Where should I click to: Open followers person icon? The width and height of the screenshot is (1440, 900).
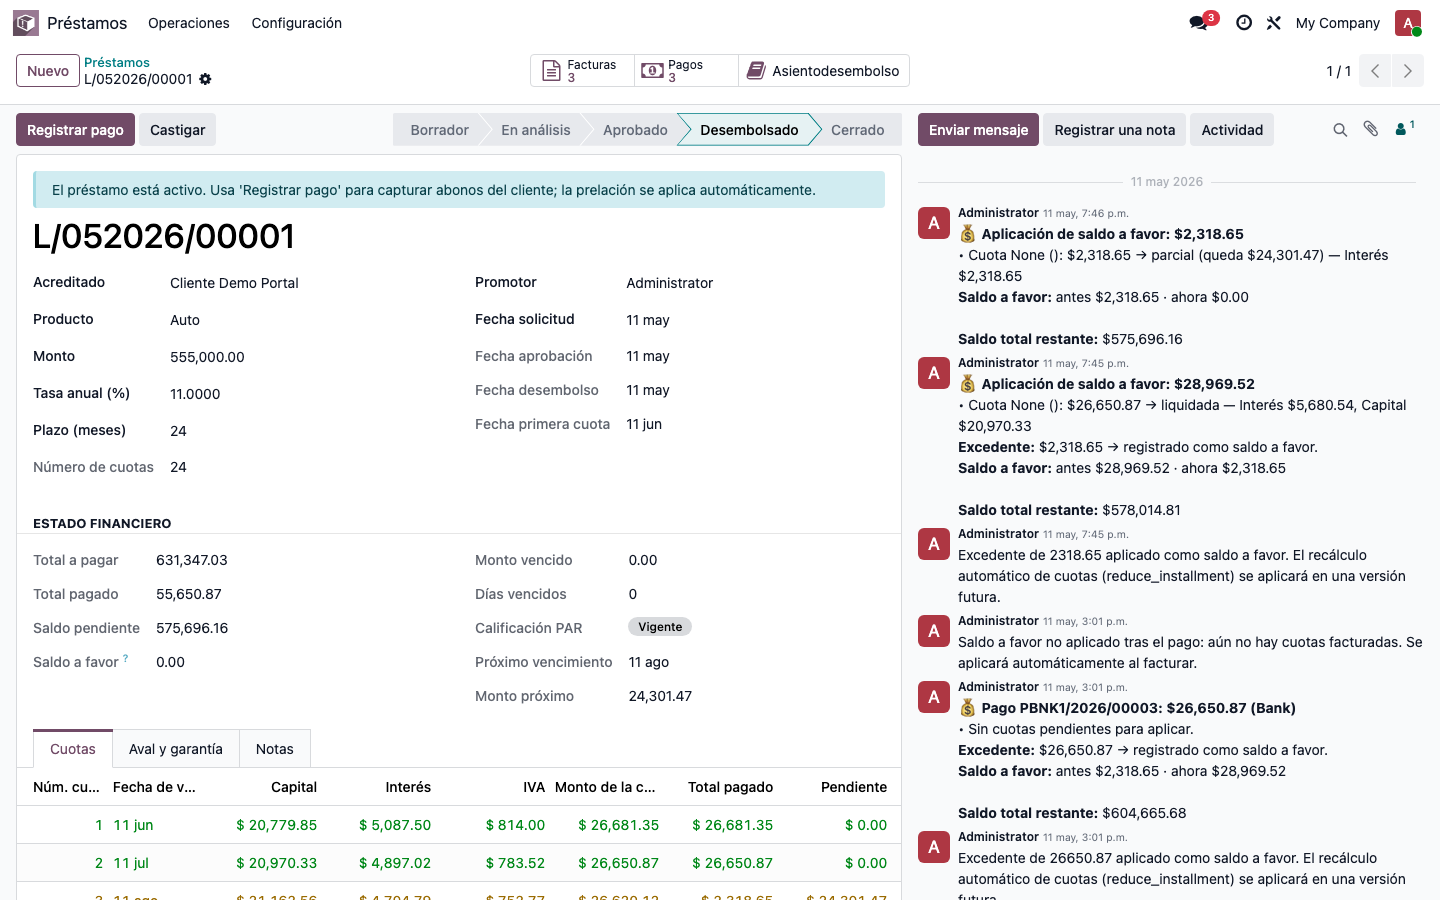point(1404,129)
